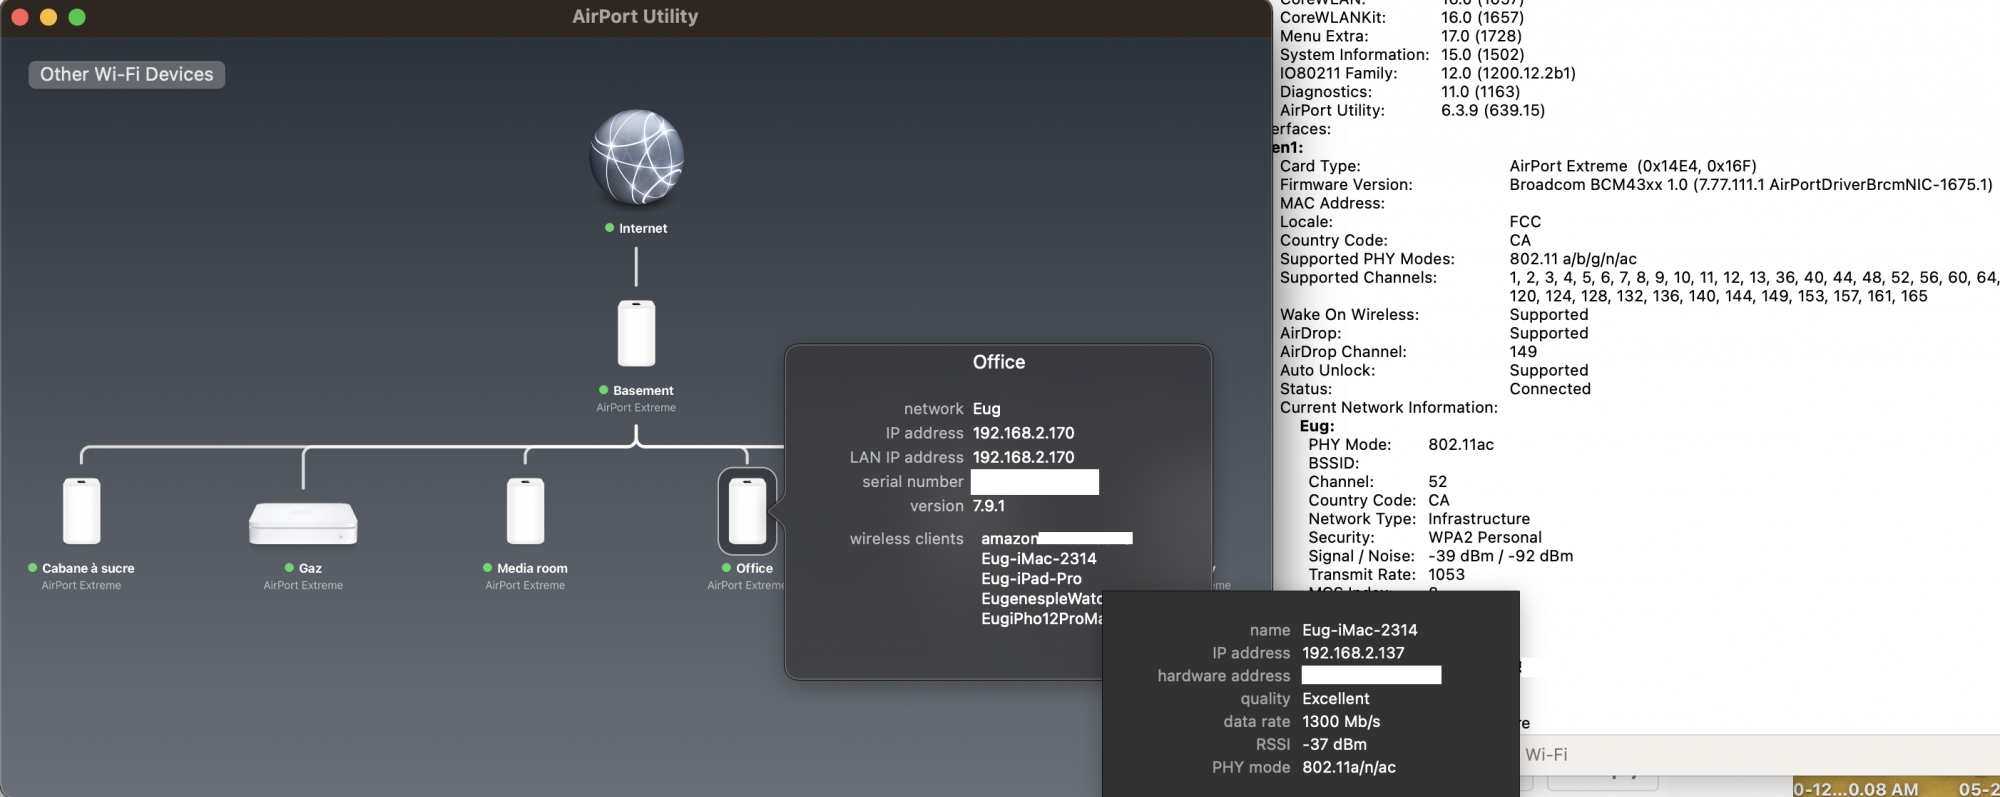
Task: Click the Office name under the selected device
Action: tap(754, 568)
